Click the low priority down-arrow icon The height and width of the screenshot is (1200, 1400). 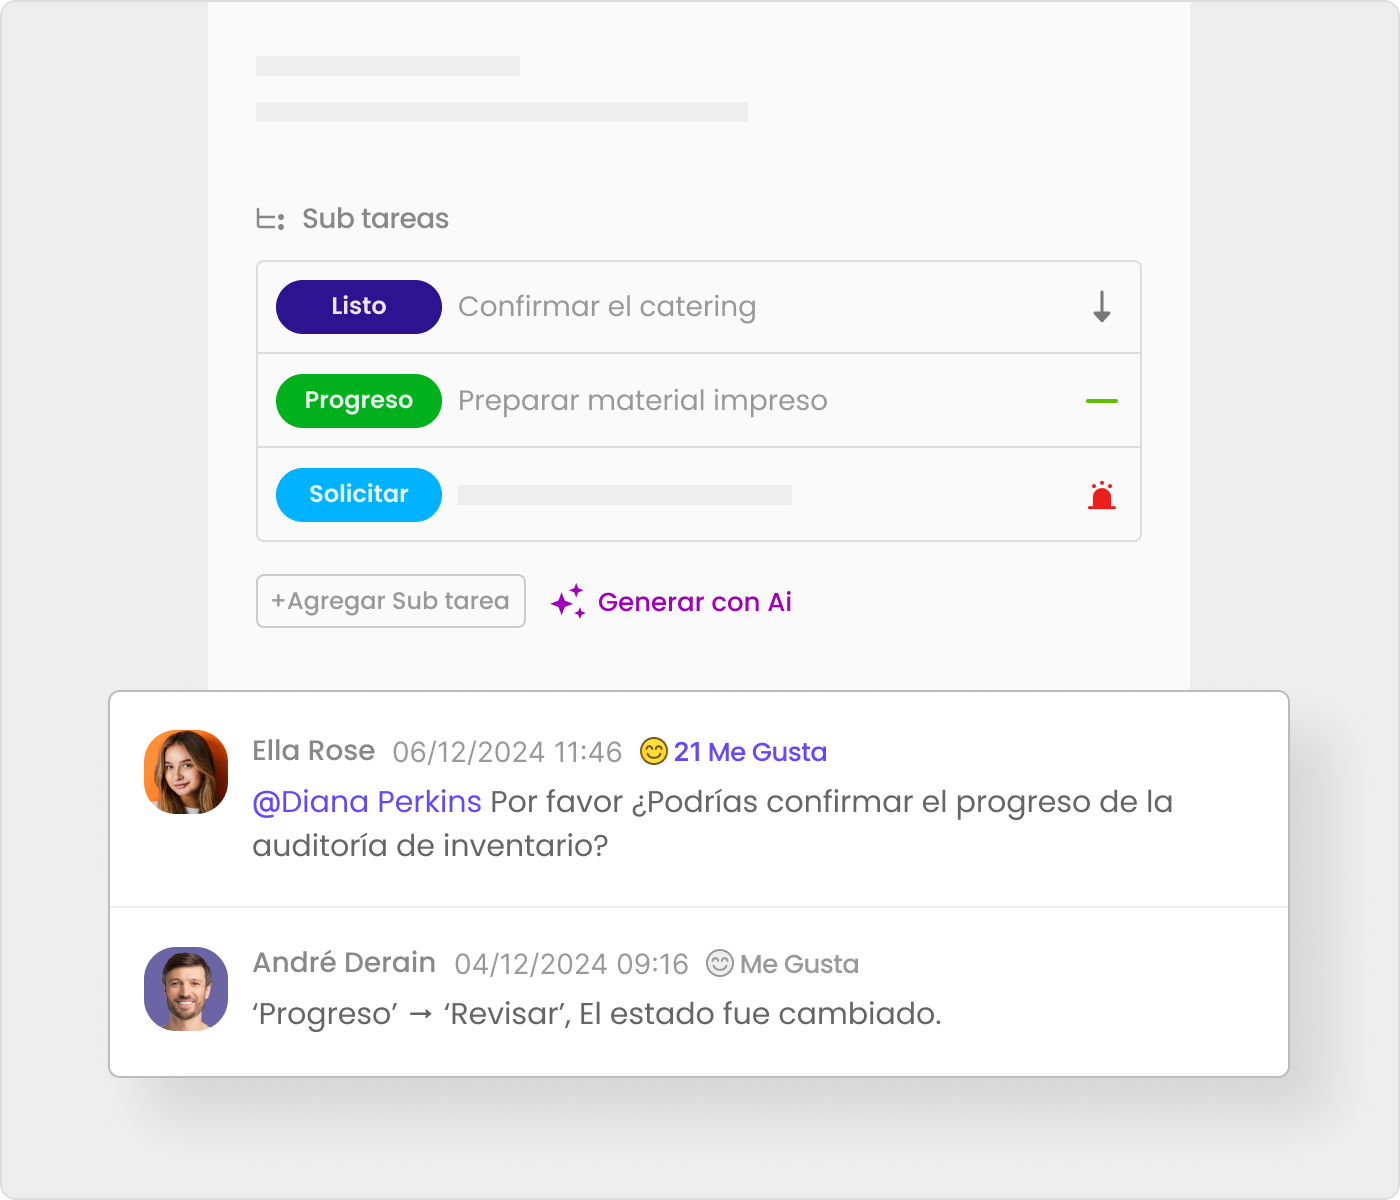click(x=1101, y=307)
